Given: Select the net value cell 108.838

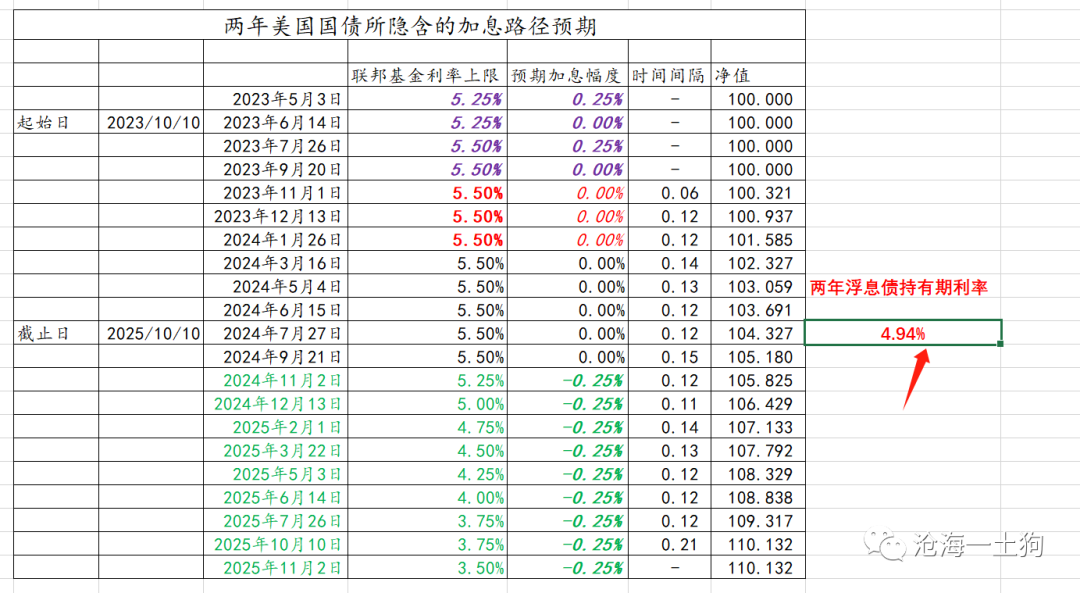Looking at the screenshot, I should click(x=758, y=497).
